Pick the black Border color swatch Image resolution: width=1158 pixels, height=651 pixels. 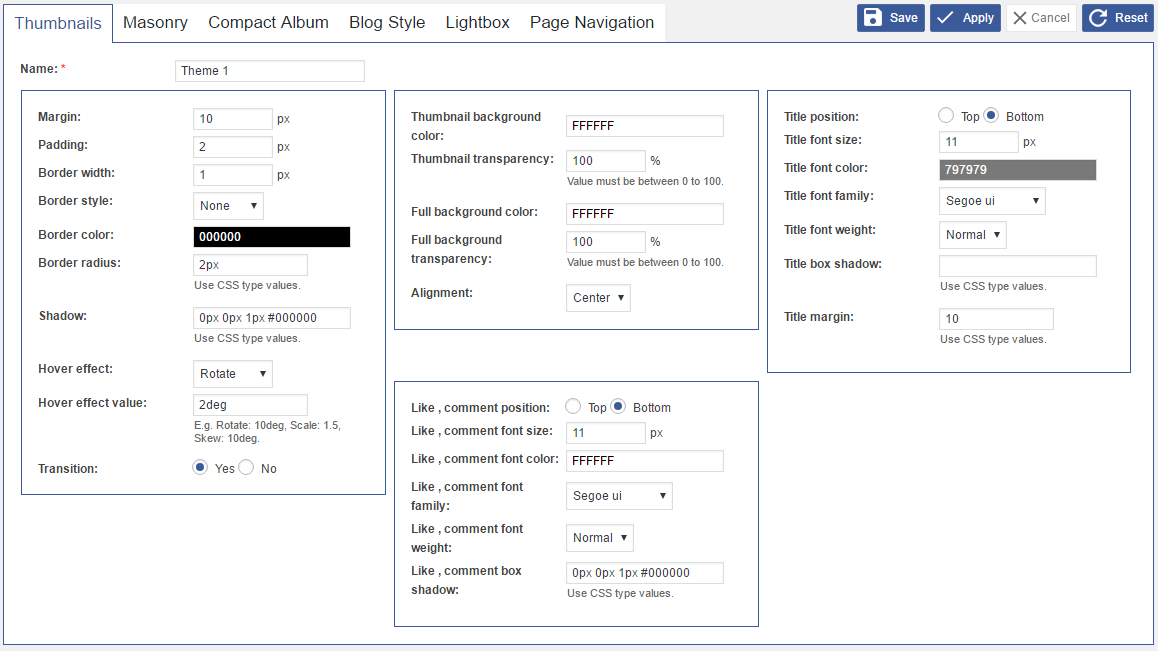271,237
